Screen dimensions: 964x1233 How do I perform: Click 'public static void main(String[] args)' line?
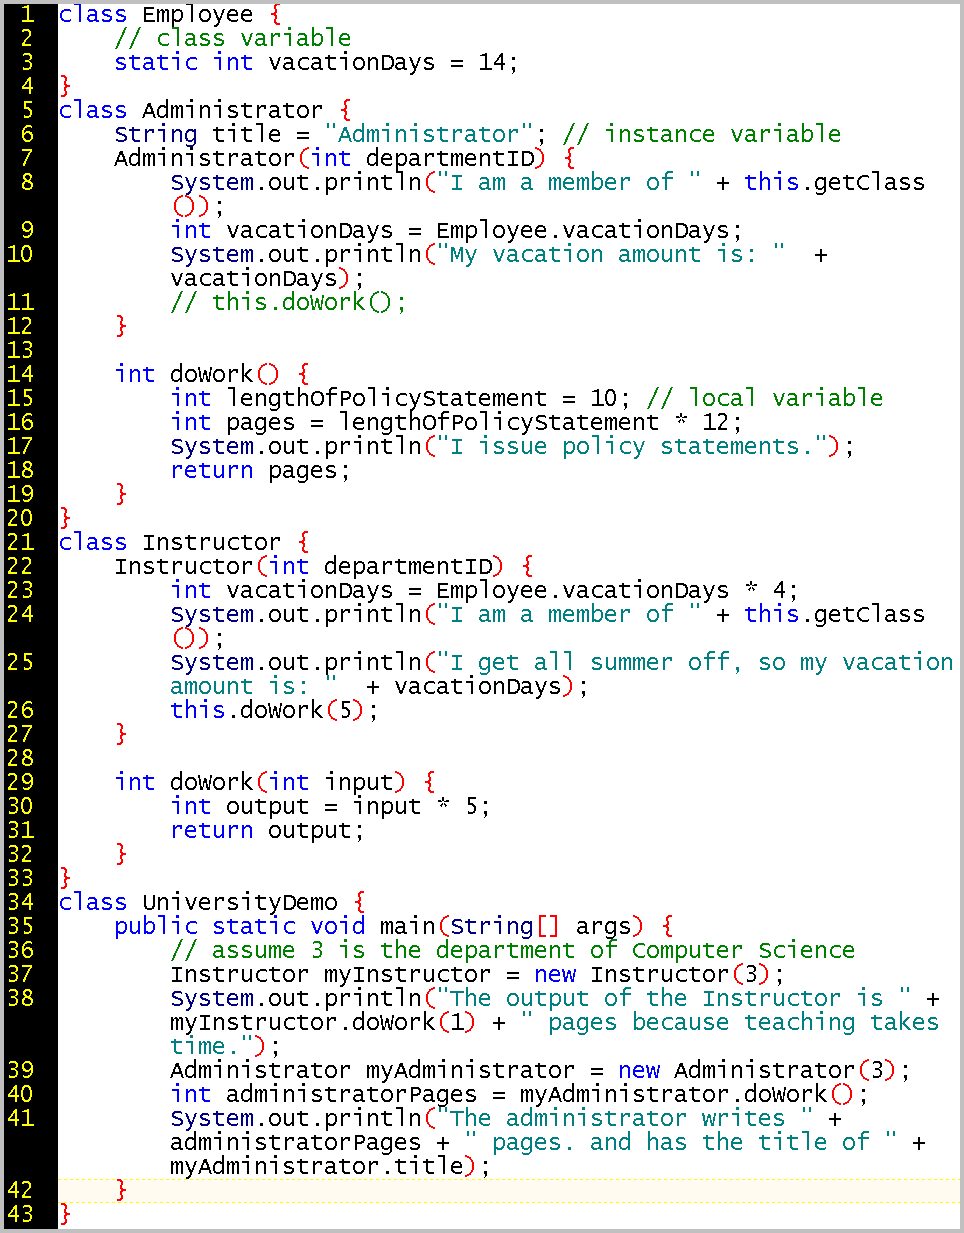(x=380, y=927)
